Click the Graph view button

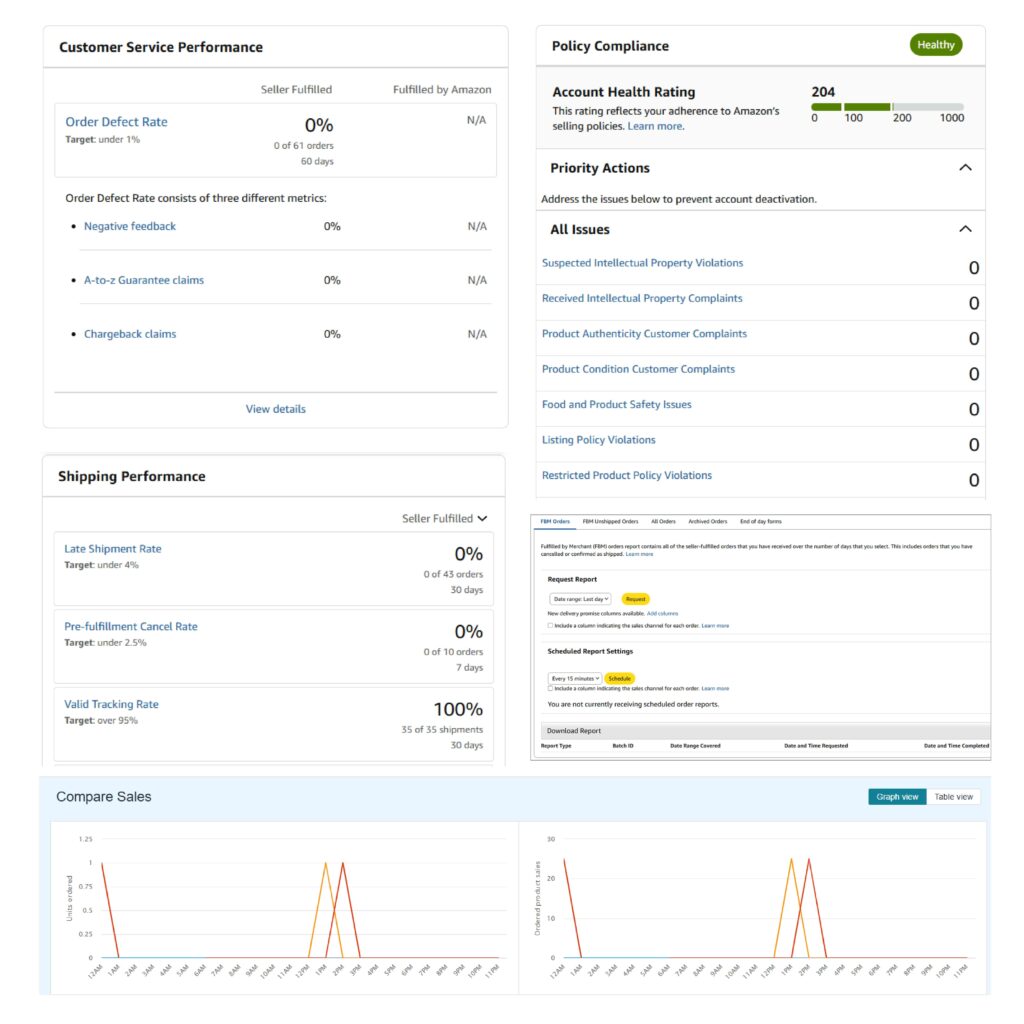(x=897, y=797)
